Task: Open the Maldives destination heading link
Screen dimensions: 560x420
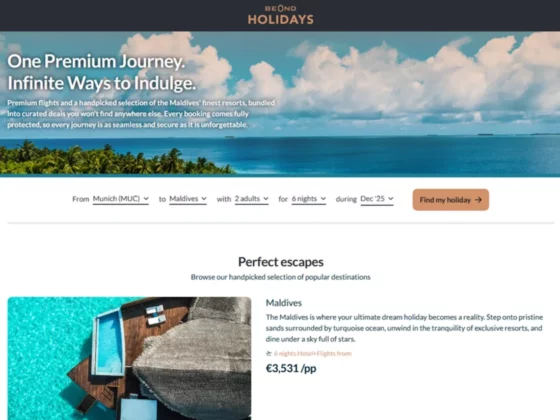Action: tap(284, 303)
